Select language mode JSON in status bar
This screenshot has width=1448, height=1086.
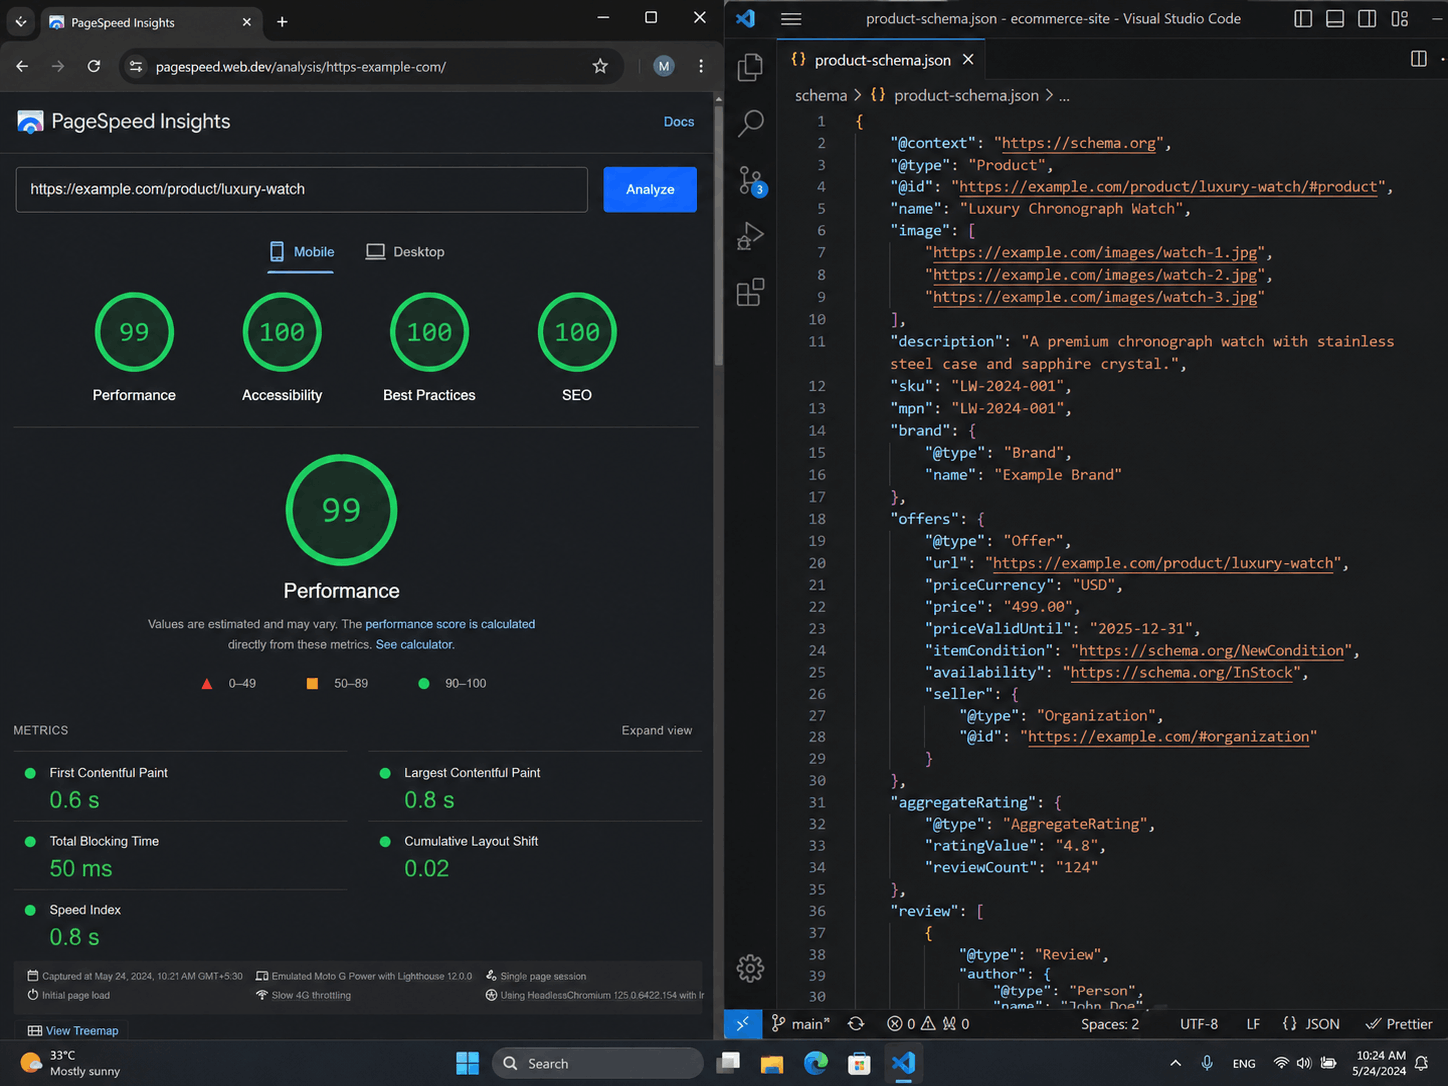tap(1311, 1023)
